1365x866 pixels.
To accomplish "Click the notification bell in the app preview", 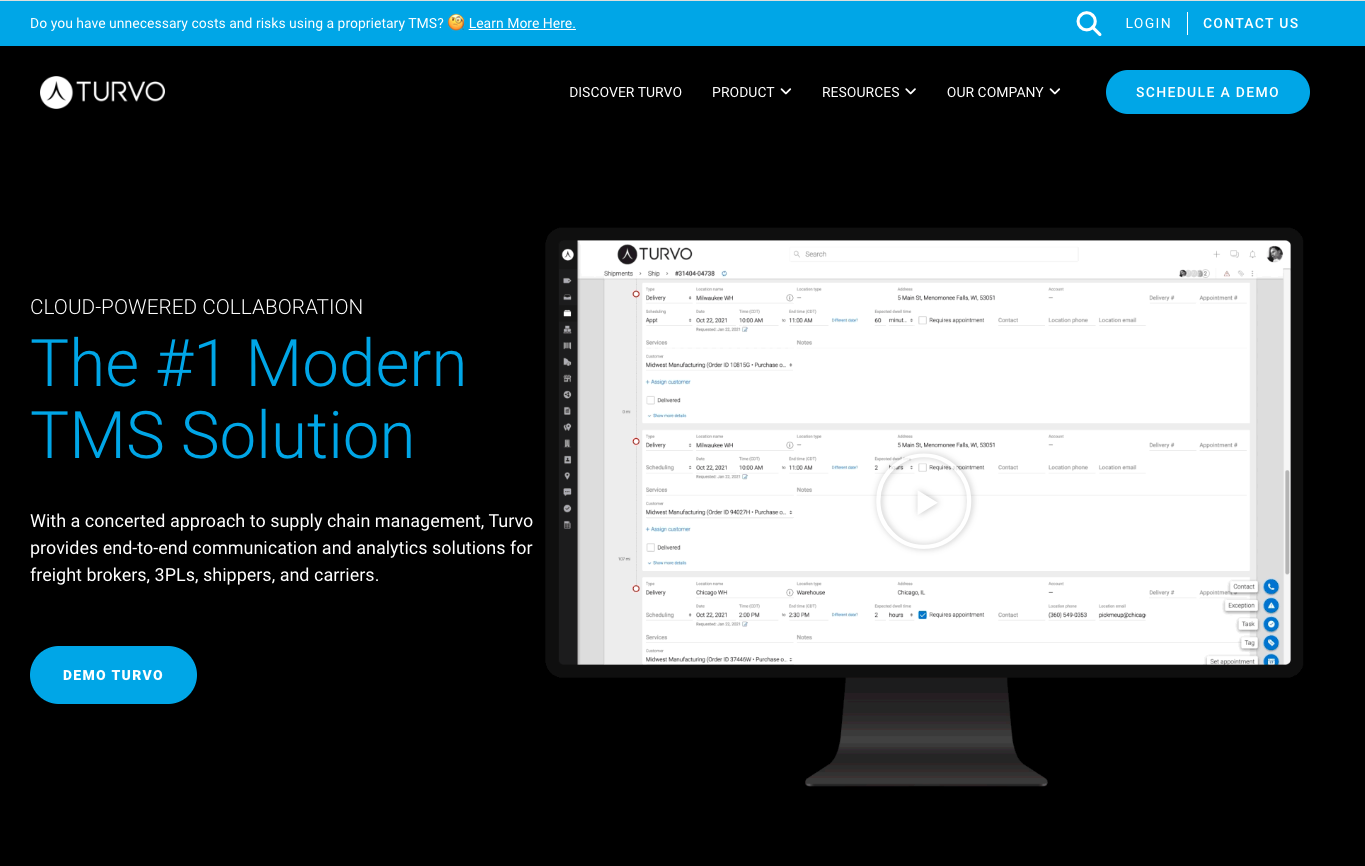I will coord(1252,254).
